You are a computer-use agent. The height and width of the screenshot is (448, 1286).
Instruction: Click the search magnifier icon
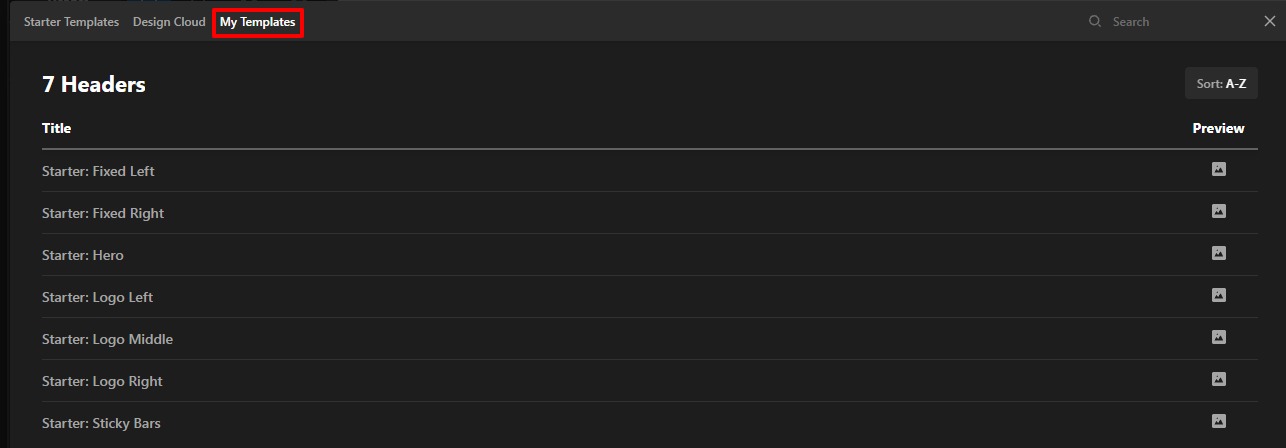tap(1095, 22)
